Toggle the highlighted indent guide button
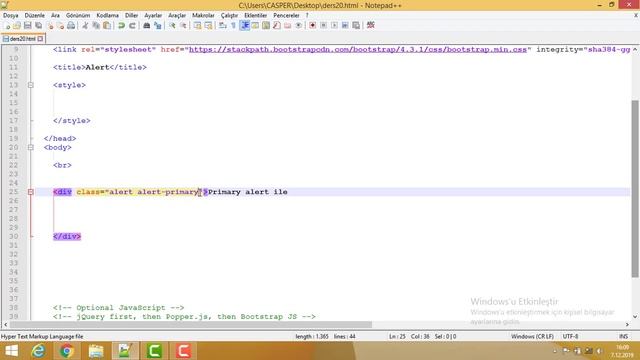 pyautogui.click(x=245, y=25)
